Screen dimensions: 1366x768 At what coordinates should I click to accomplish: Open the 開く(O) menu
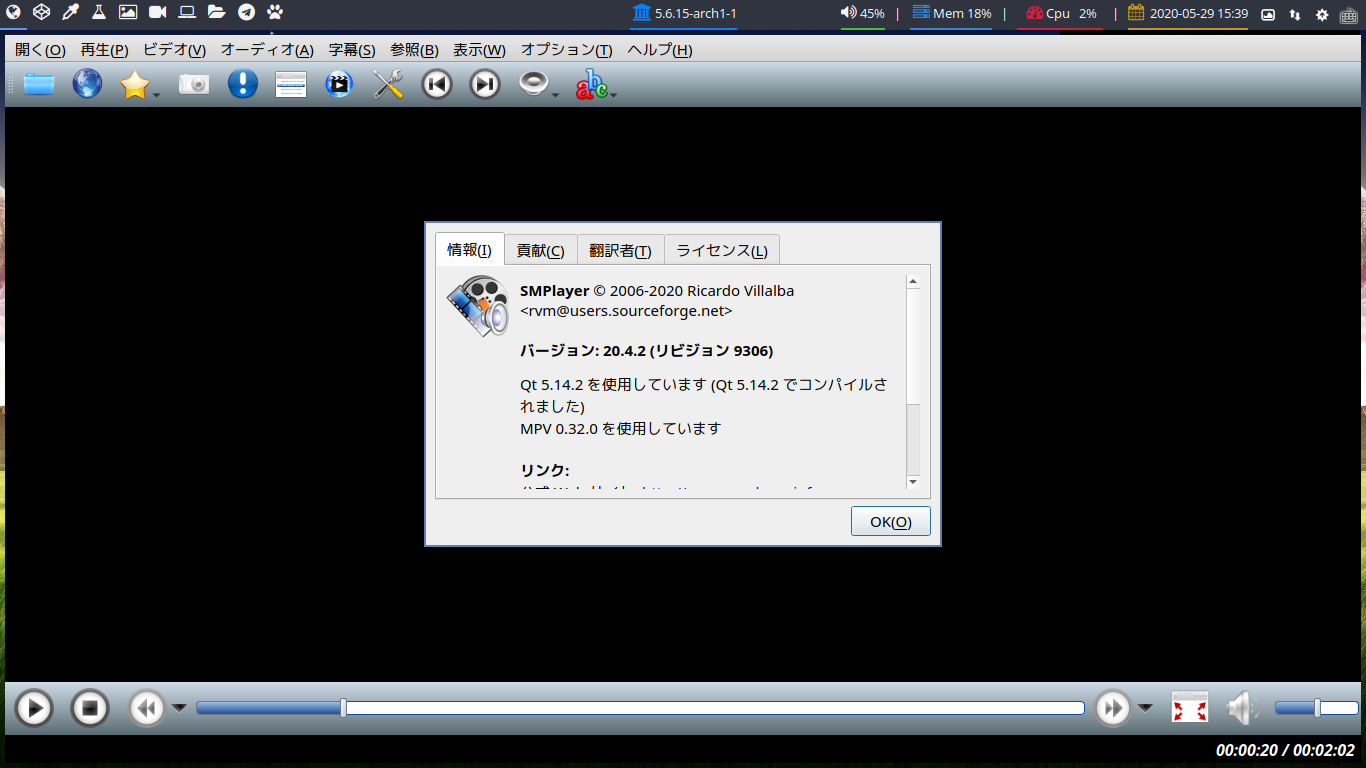pos(40,50)
